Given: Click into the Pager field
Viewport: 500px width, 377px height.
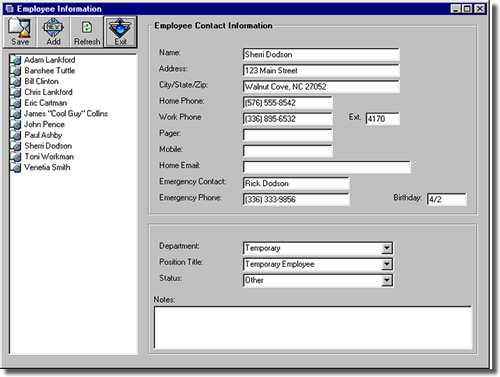Looking at the screenshot, I should [x=288, y=135].
